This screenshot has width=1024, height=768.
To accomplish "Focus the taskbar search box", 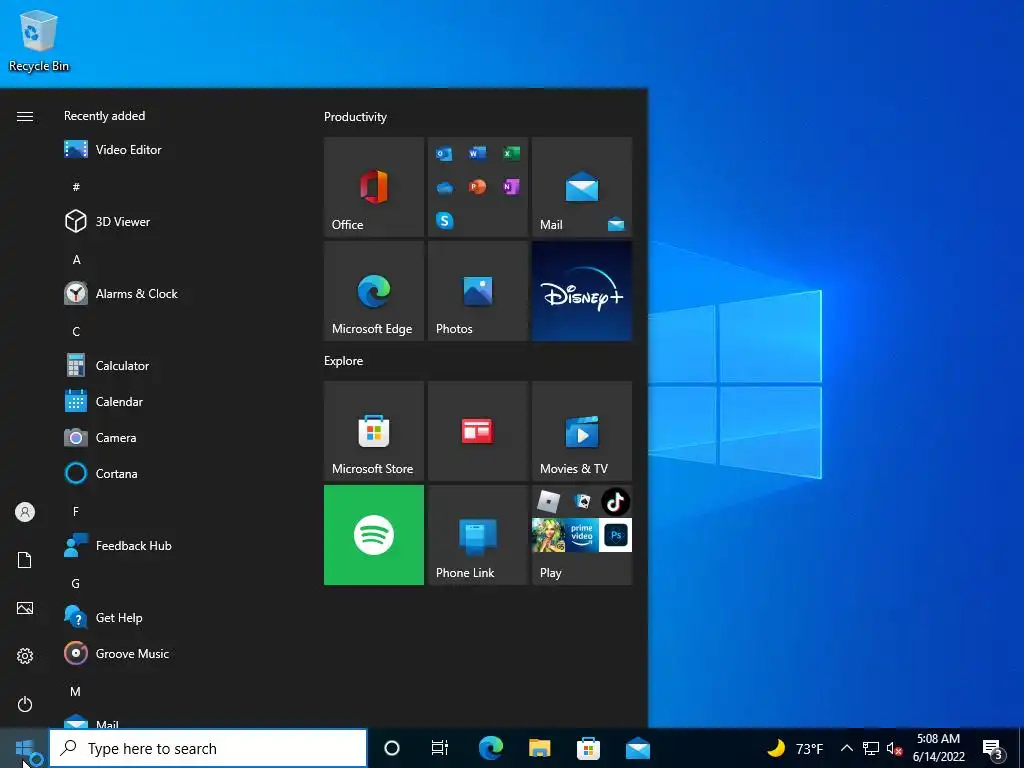I will click(208, 748).
